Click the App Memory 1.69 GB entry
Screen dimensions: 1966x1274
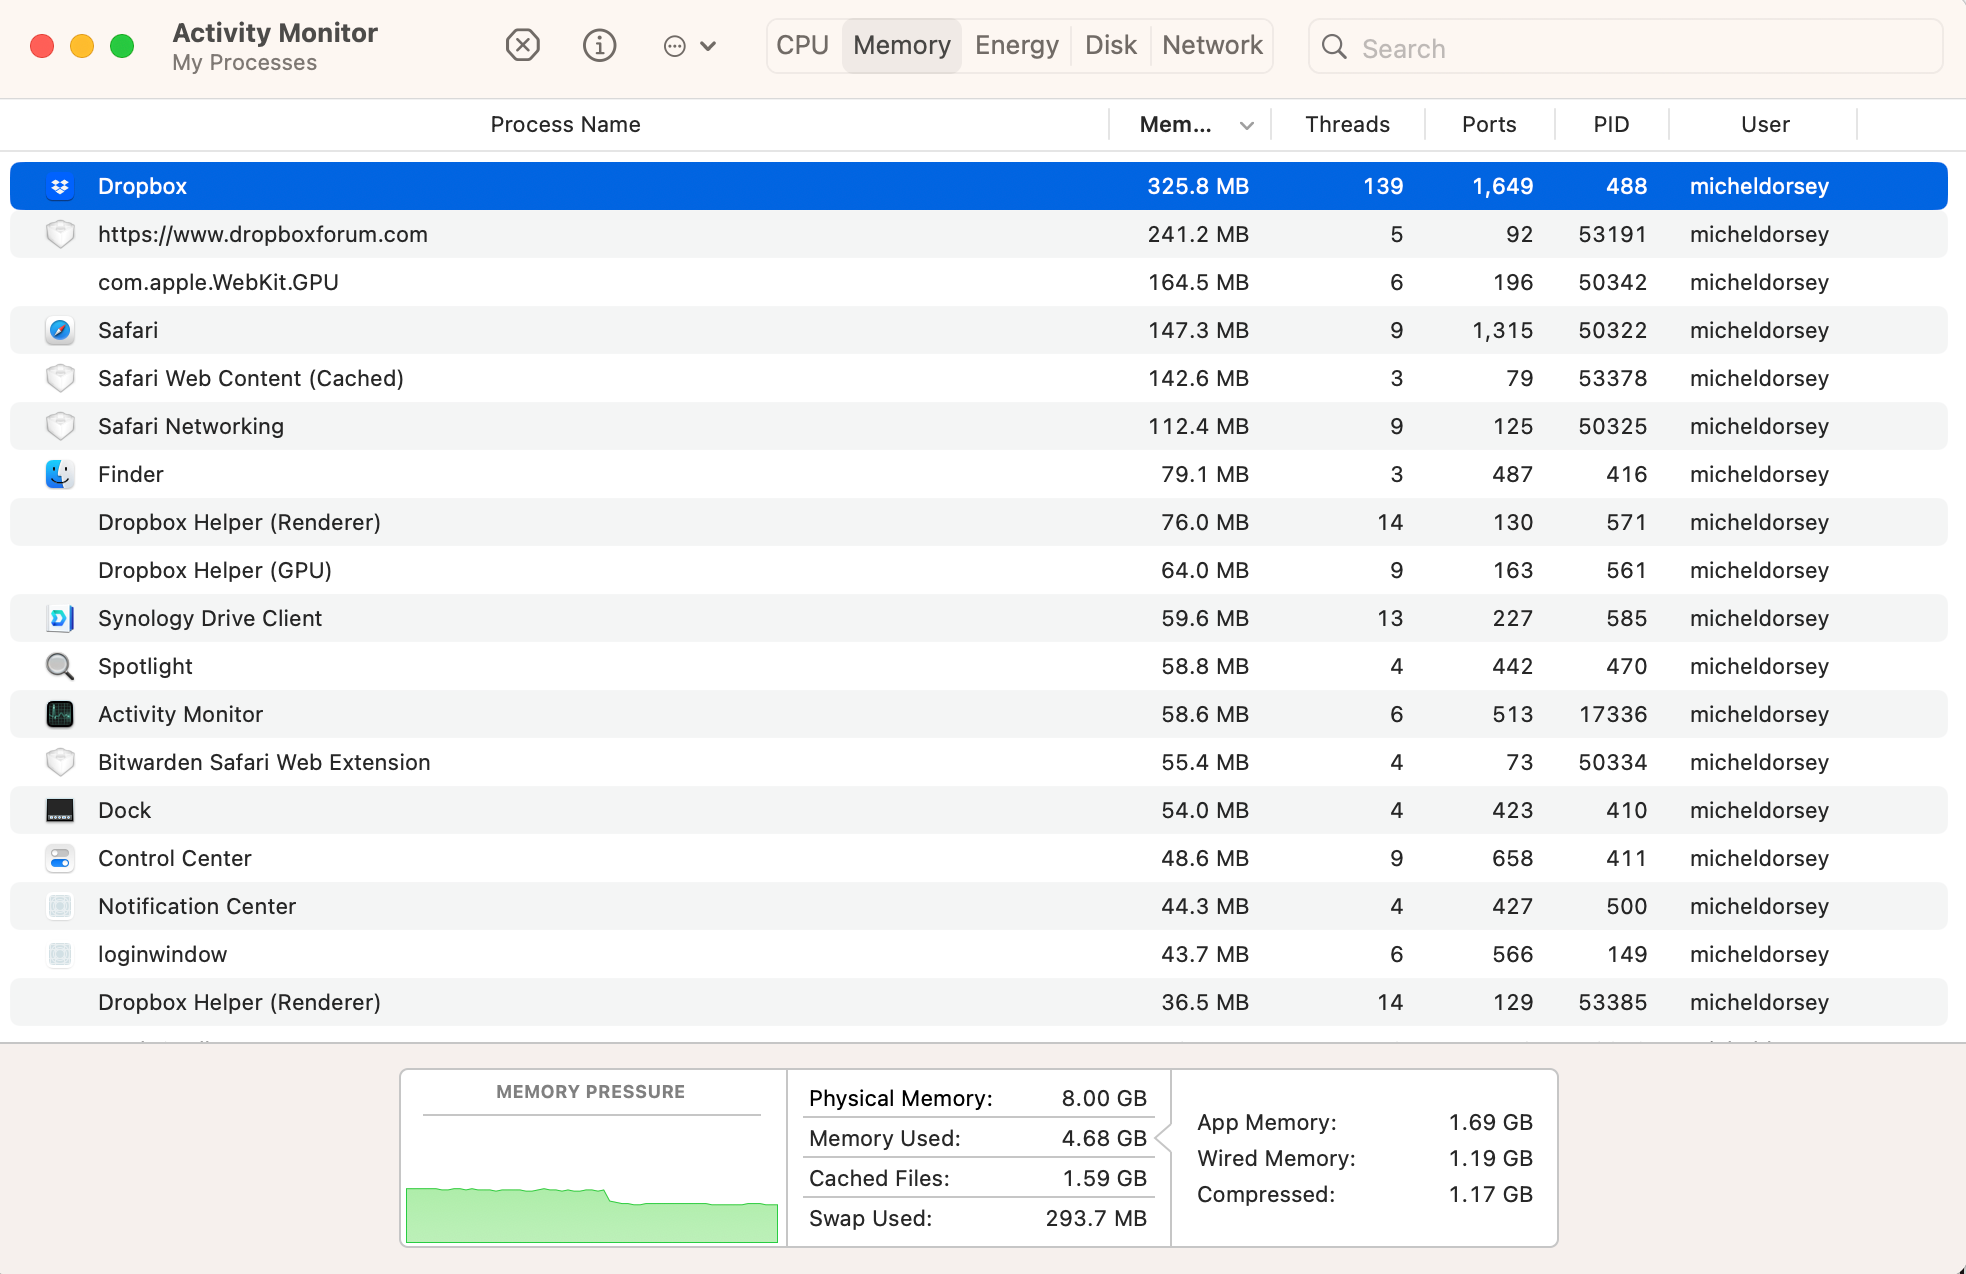point(1365,1122)
